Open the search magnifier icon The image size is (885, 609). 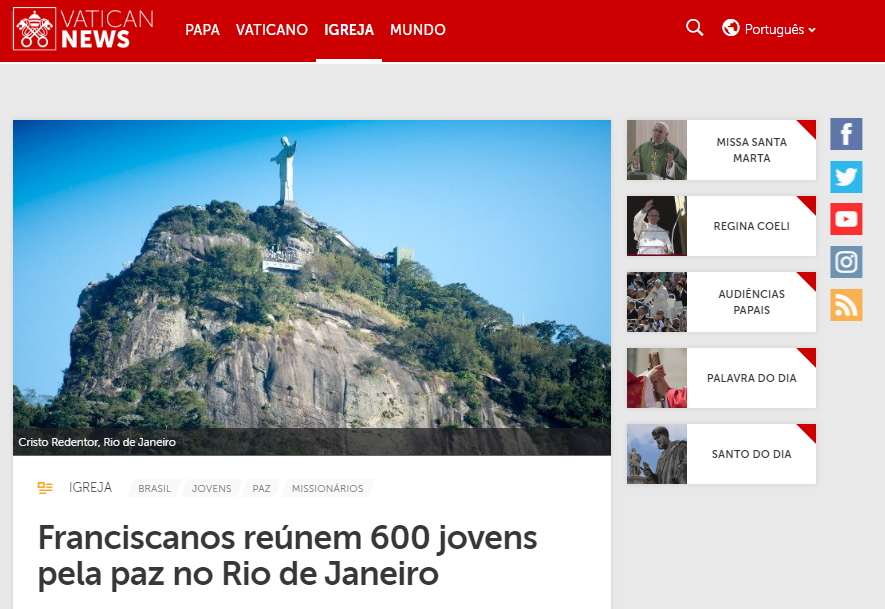(694, 28)
